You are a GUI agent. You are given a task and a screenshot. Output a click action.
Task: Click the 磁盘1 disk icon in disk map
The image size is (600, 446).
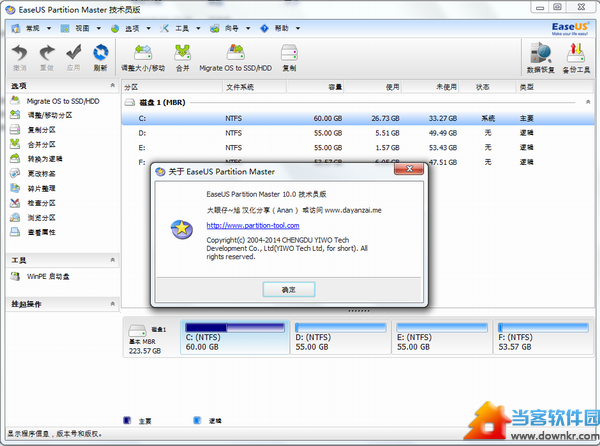pyautogui.click(x=137, y=330)
